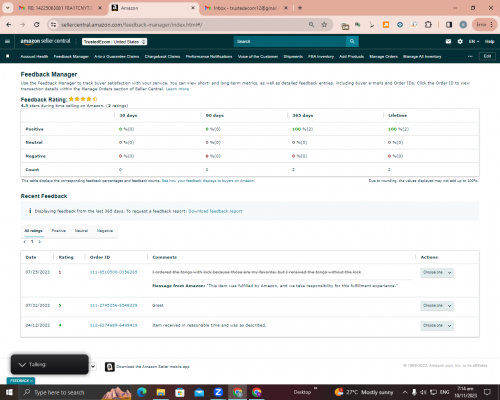The width and height of the screenshot is (500, 400).
Task: Open the Windows Start menu
Action: click(x=9, y=392)
